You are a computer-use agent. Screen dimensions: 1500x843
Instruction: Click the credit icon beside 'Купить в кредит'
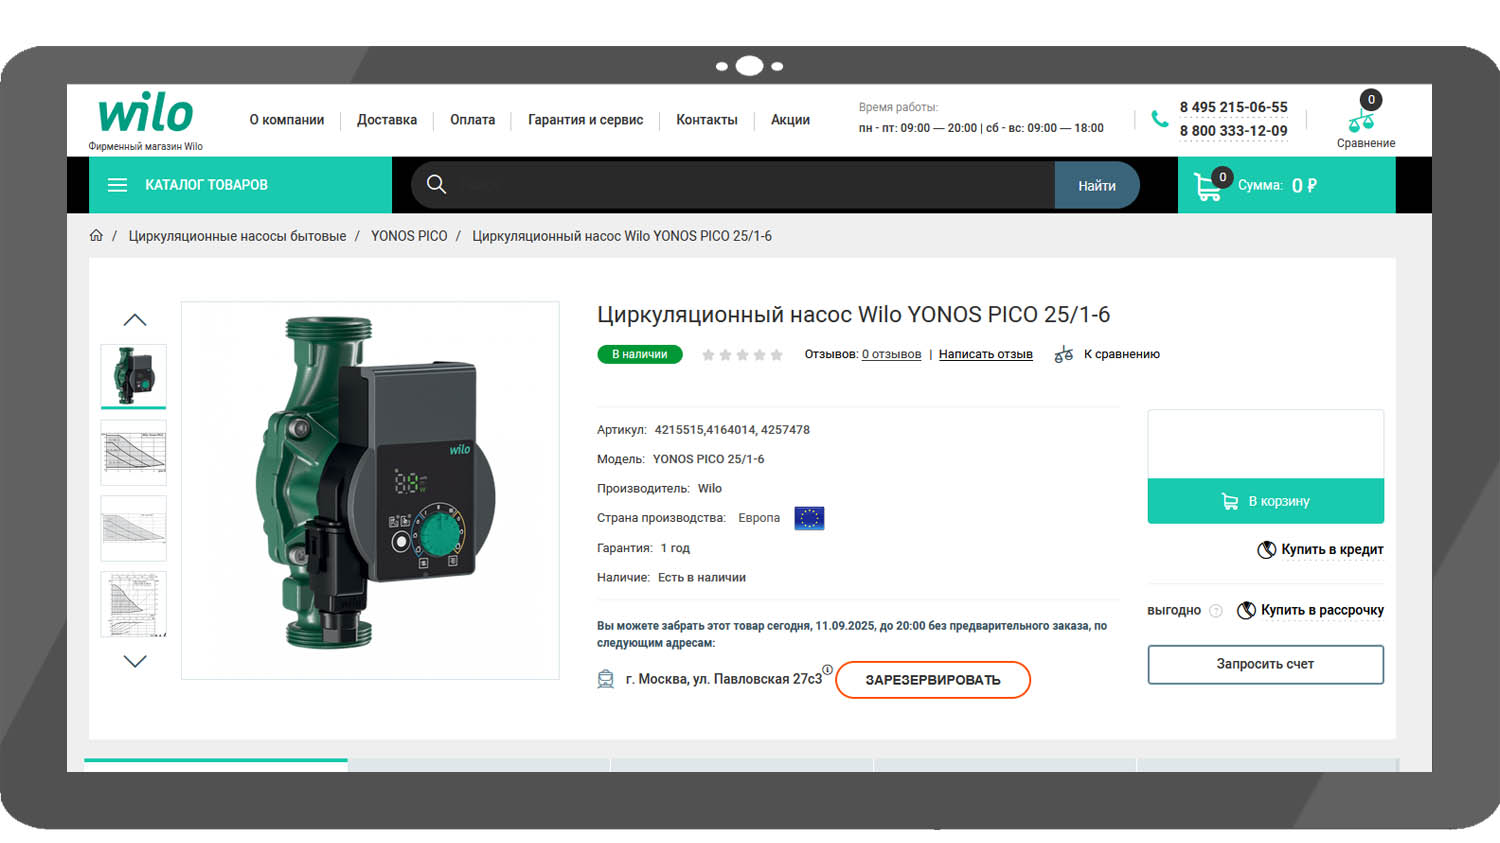[x=1266, y=550]
